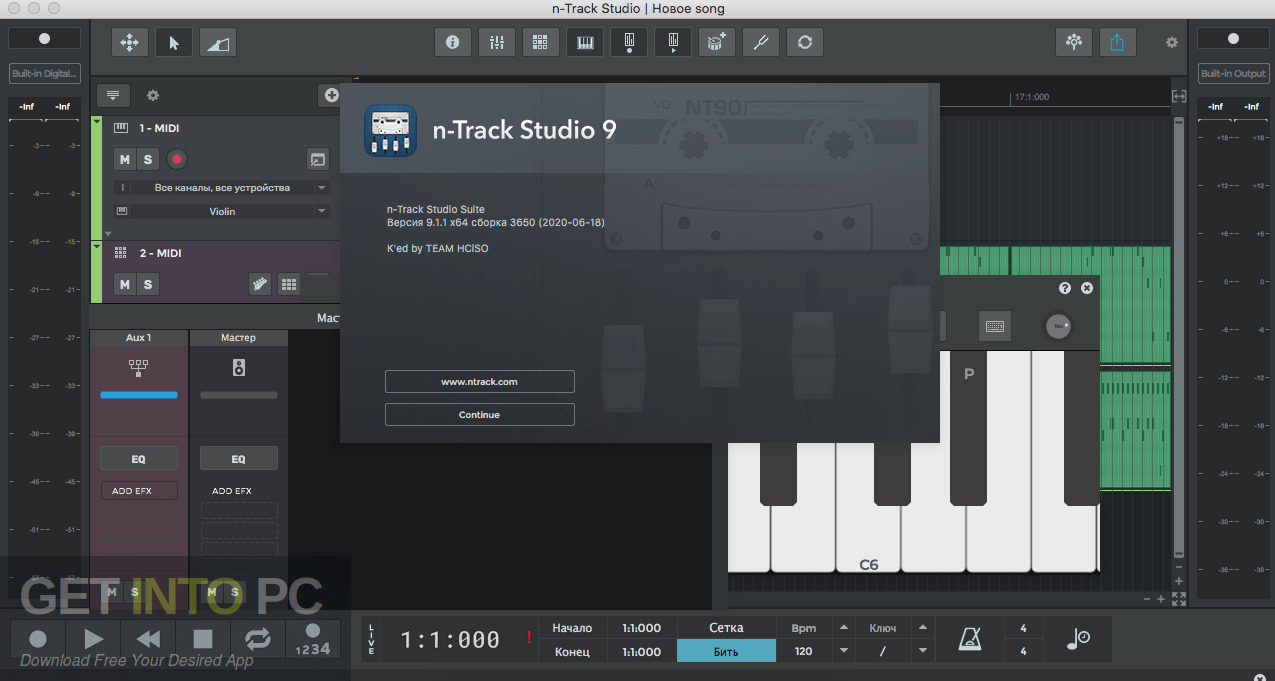1275x681 pixels.
Task: Lower key with down arrow
Action: coord(922,651)
